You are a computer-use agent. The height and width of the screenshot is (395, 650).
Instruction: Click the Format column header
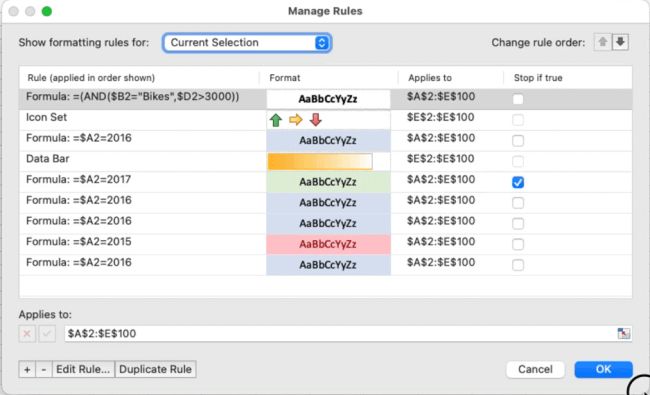tap(285, 78)
